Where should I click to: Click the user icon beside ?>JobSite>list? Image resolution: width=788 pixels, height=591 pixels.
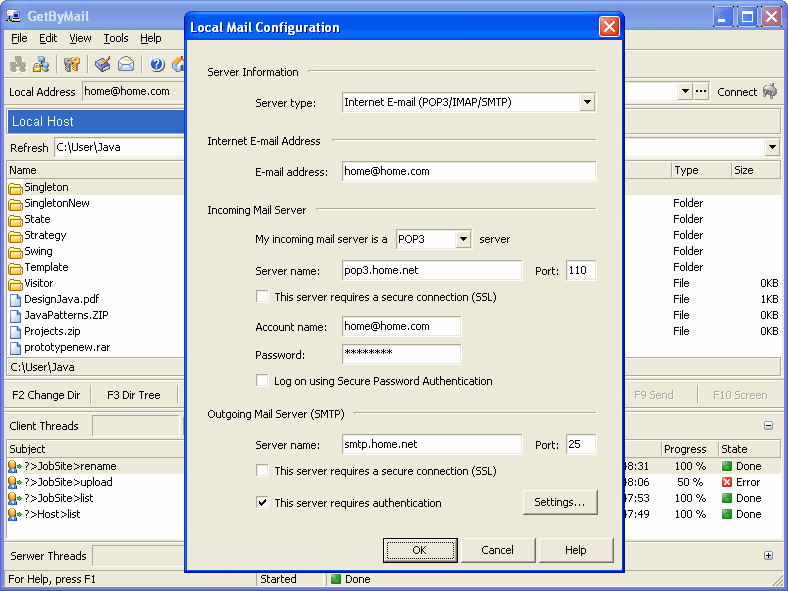point(15,499)
